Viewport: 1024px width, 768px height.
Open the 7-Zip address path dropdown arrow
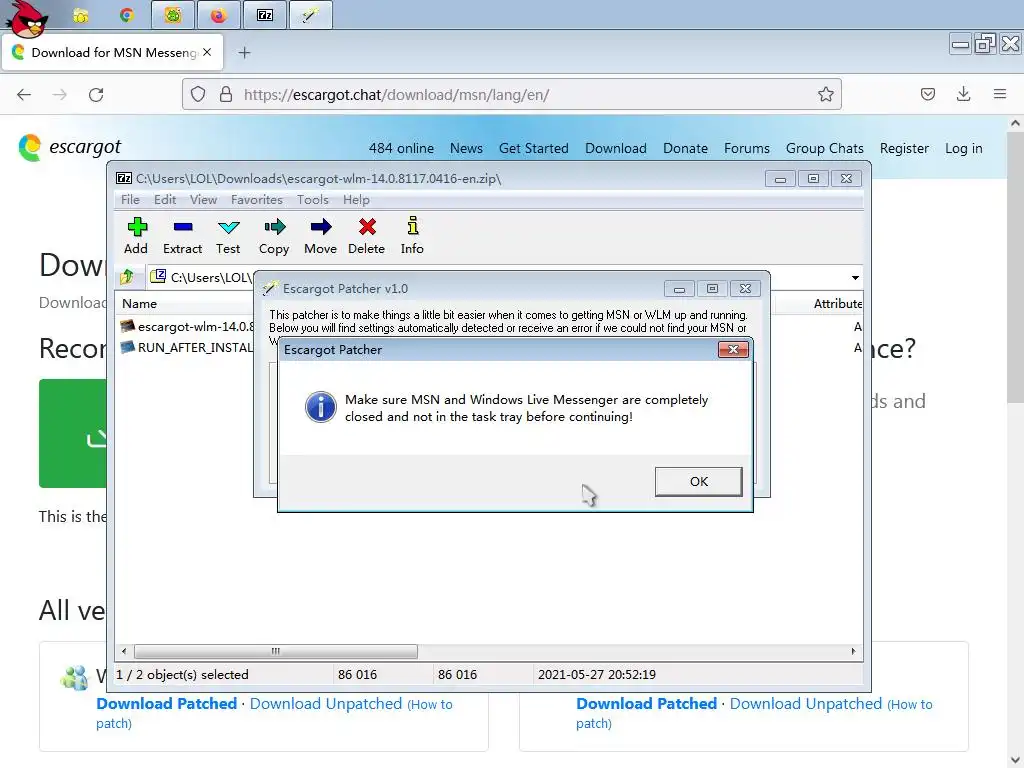click(855, 278)
